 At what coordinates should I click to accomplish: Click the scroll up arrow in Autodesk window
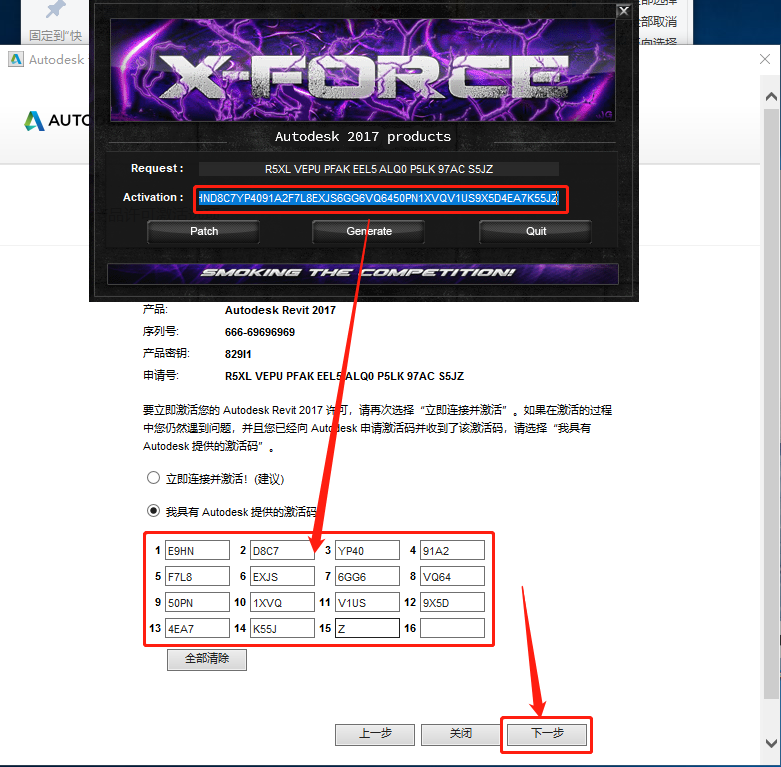(x=771, y=97)
